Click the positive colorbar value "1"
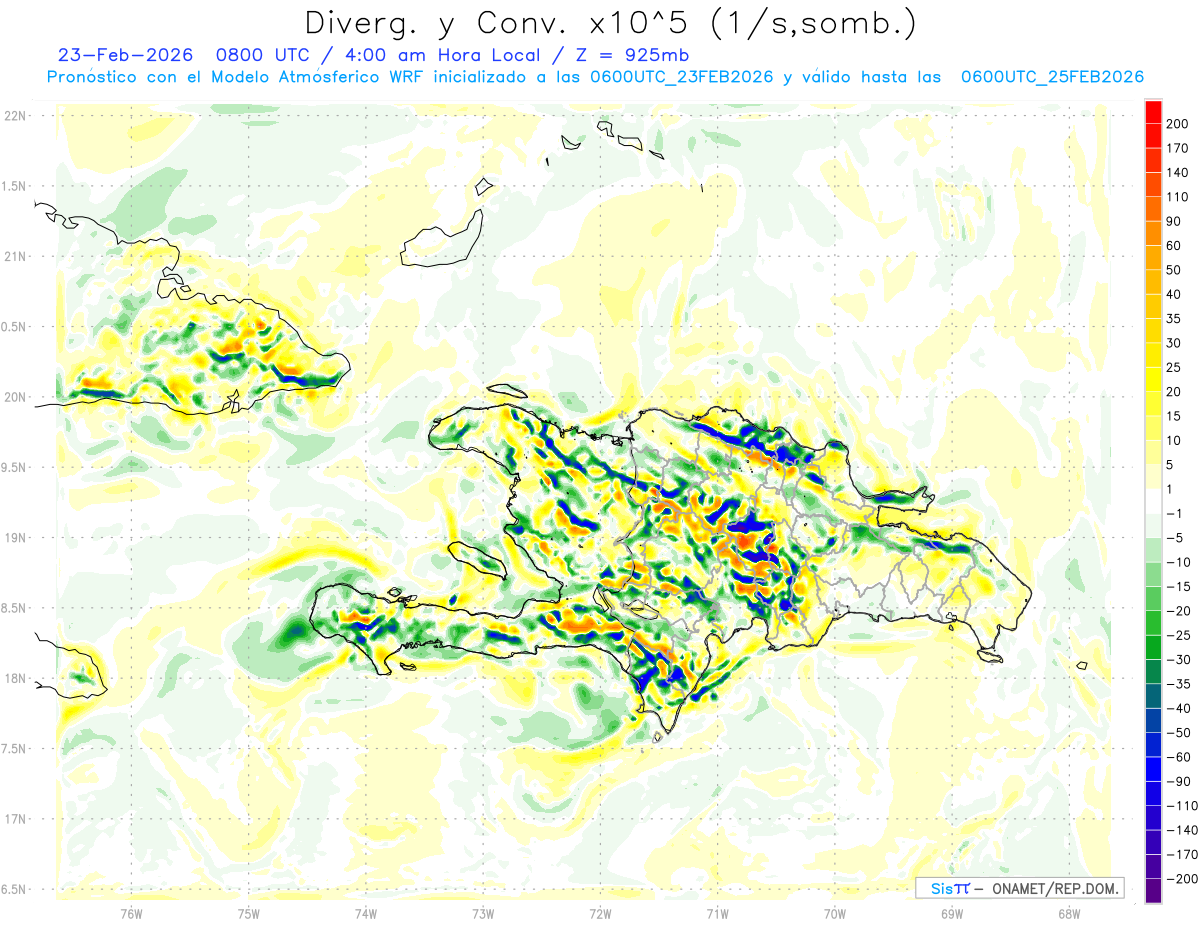The width and height of the screenshot is (1200, 927). pos(1171,489)
